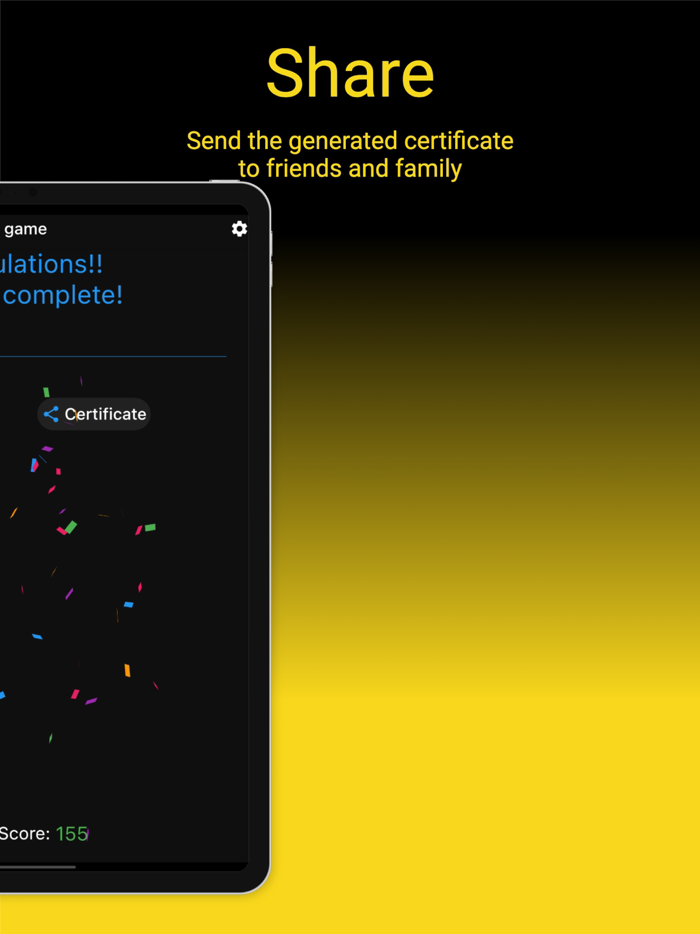Click the 'complete!' congratulation text
The height and width of the screenshot is (934, 700).
[62, 295]
